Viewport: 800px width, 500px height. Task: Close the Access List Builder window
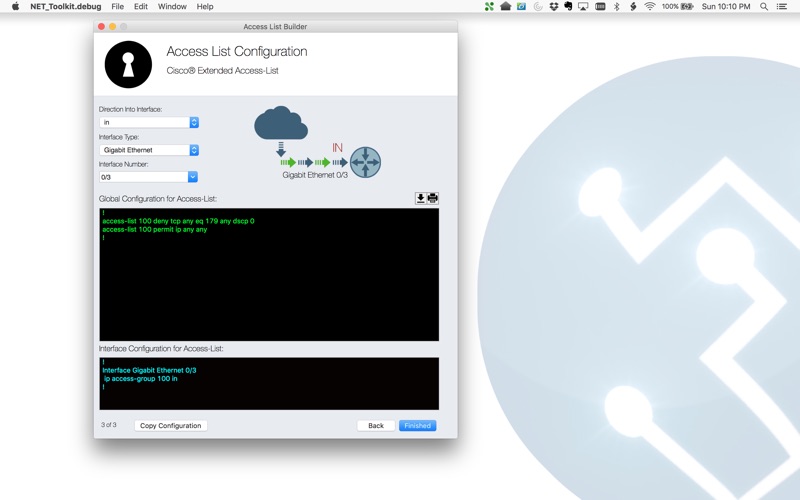click(x=102, y=27)
